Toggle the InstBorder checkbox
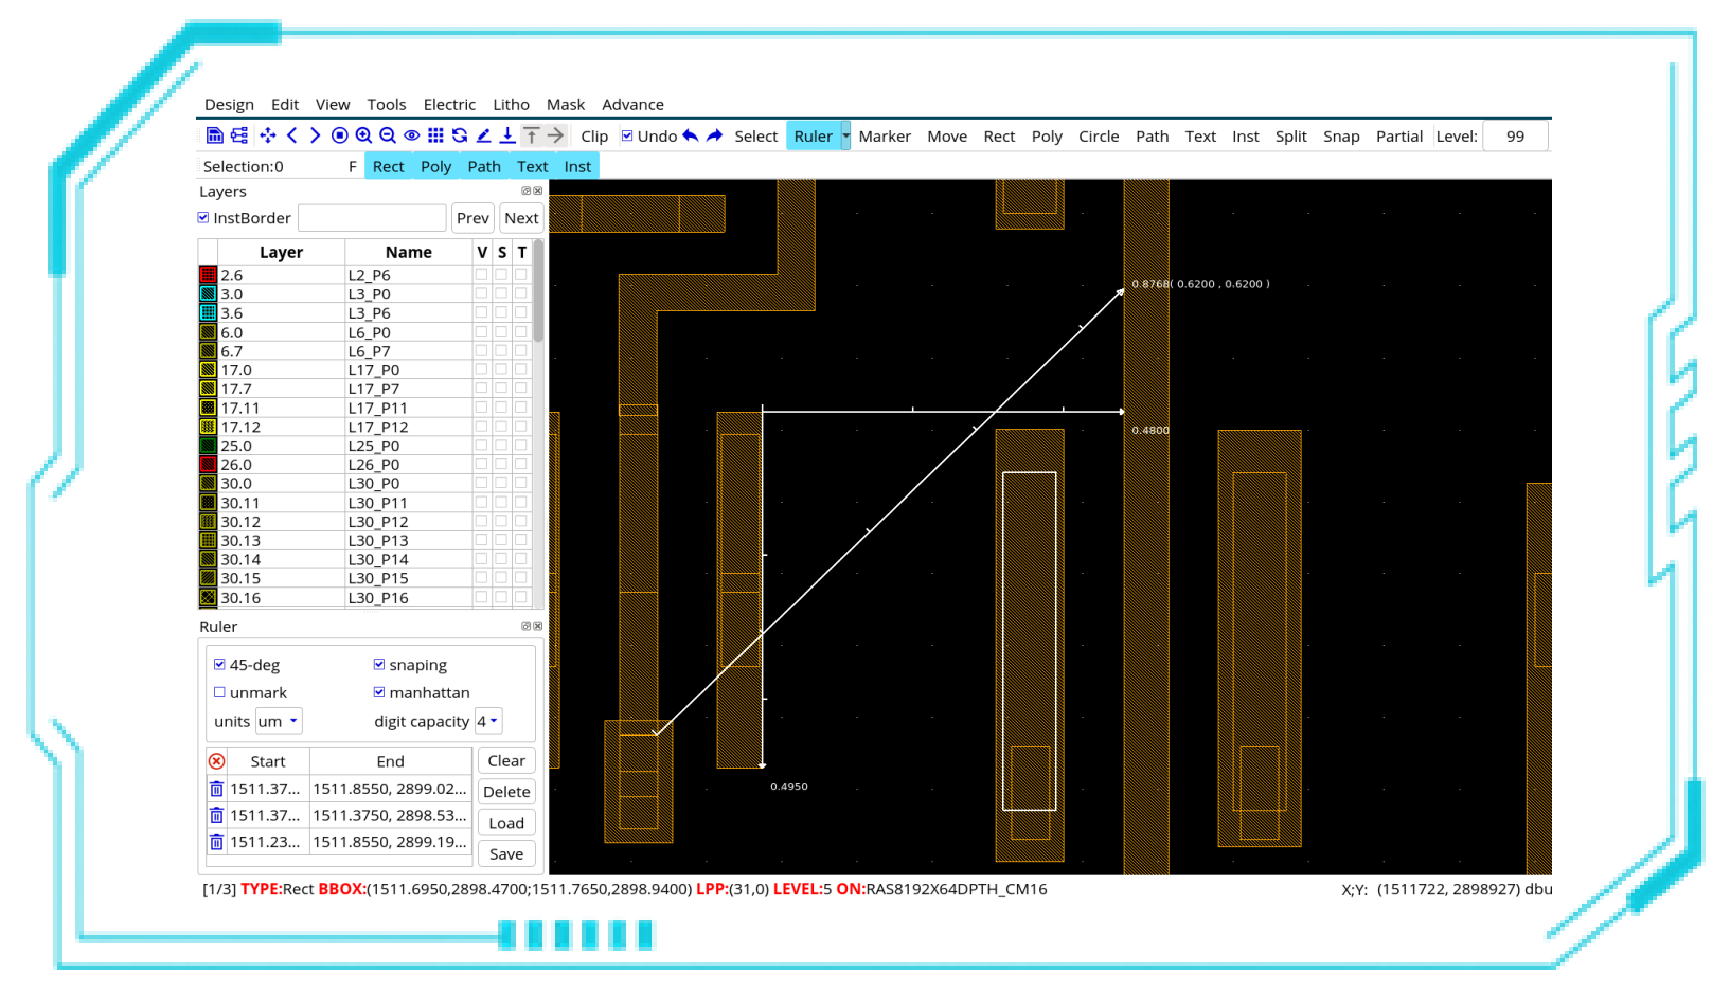Image resolution: width=1719 pixels, height=994 pixels. click(204, 218)
